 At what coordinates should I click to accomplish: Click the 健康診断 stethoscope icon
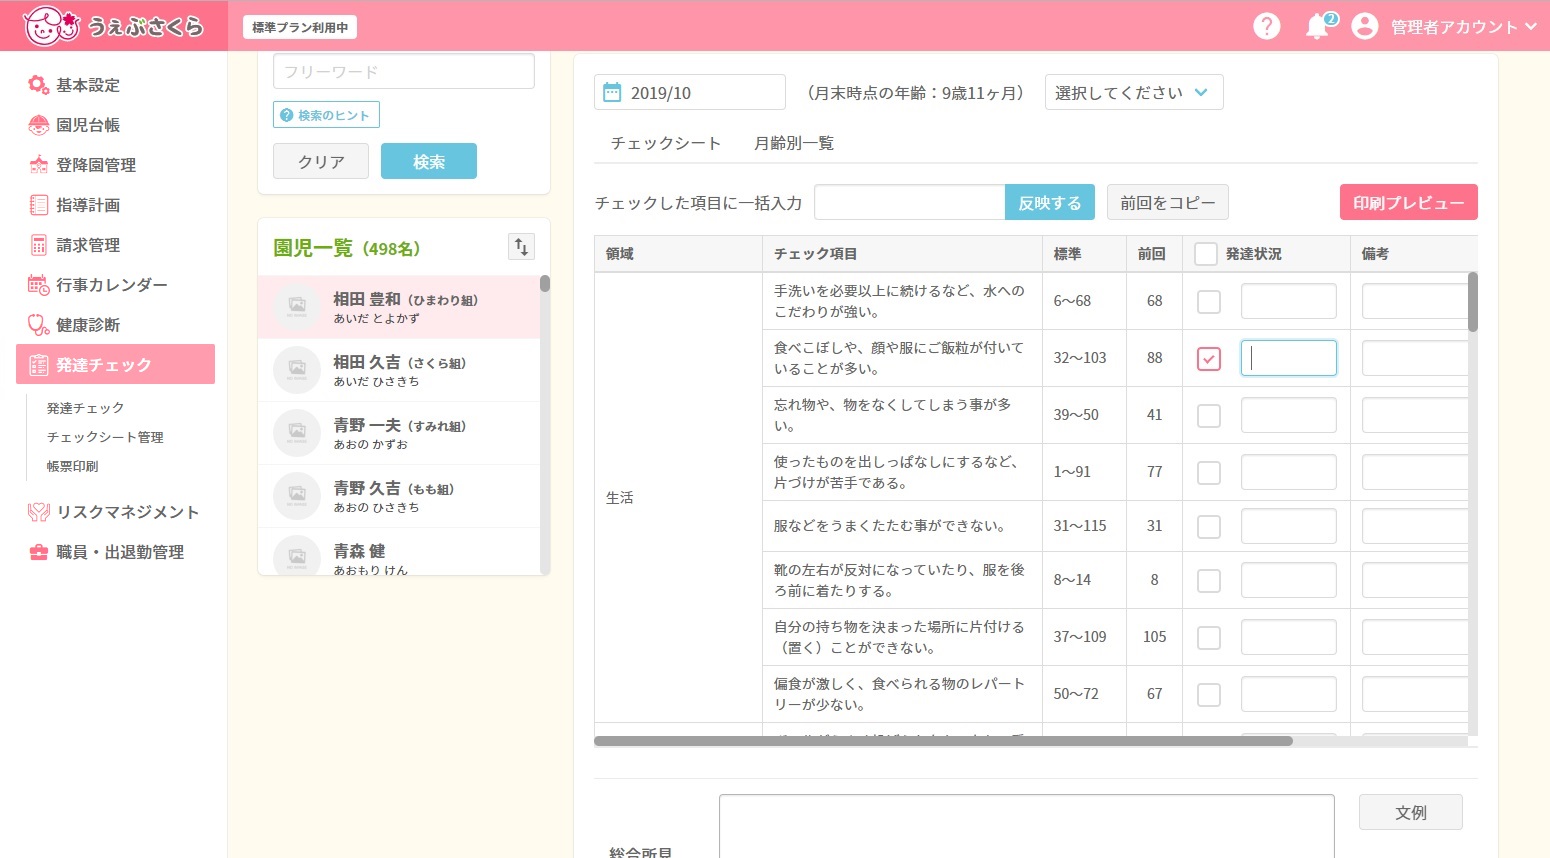(38, 325)
